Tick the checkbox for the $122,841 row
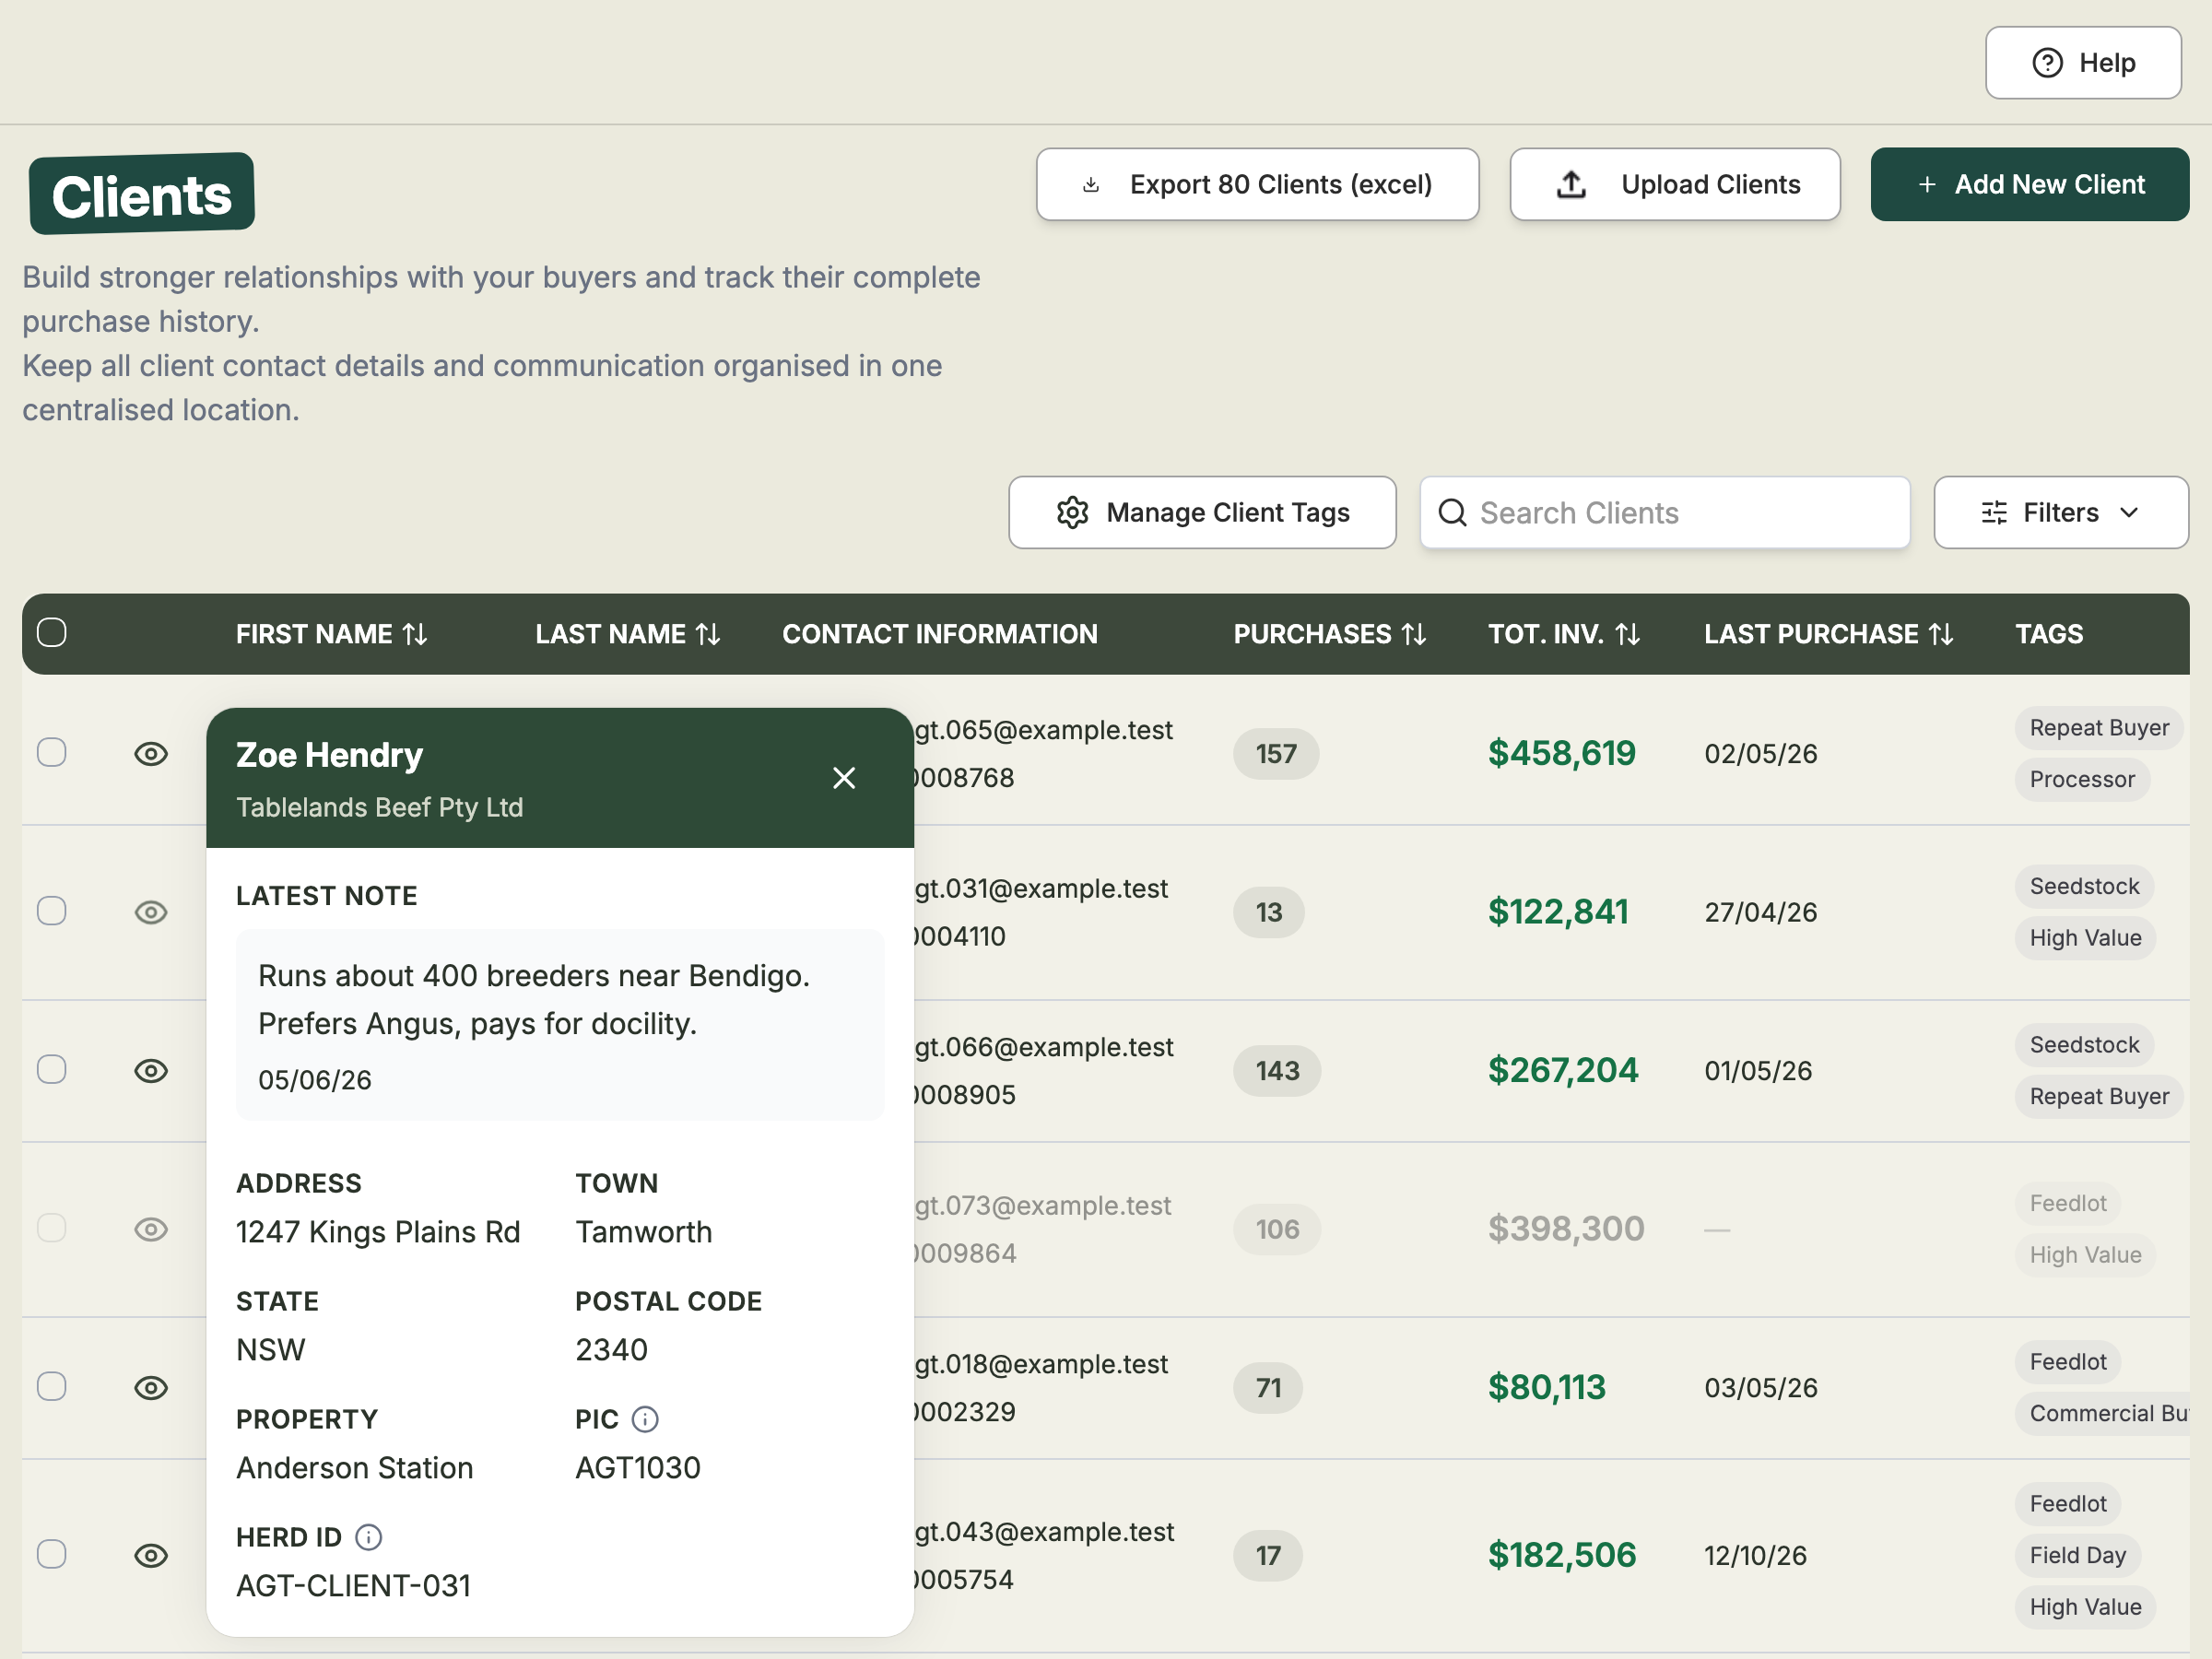The image size is (2212, 1659). [x=52, y=911]
